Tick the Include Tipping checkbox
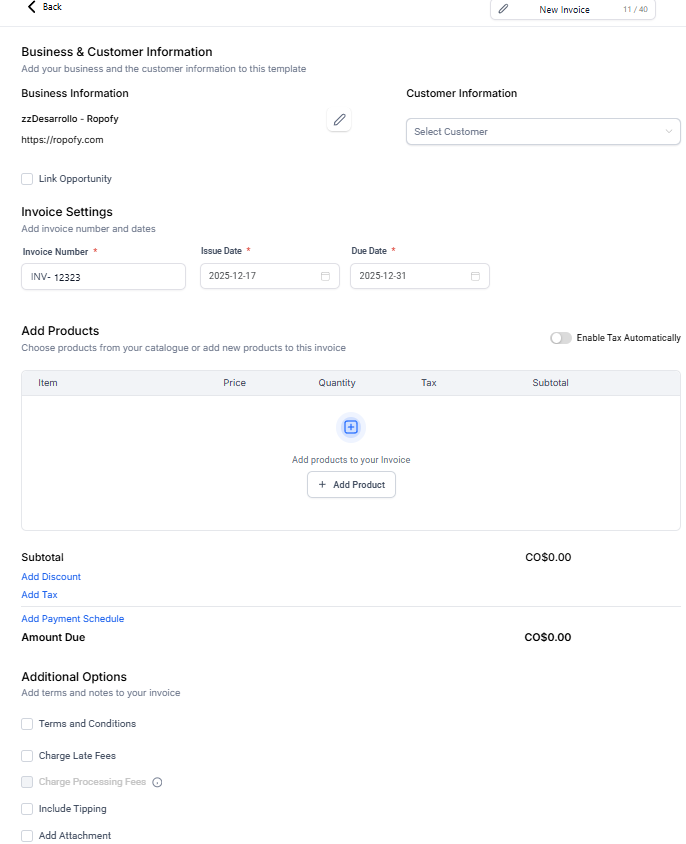Viewport: 686px width, 844px height. (x=27, y=809)
